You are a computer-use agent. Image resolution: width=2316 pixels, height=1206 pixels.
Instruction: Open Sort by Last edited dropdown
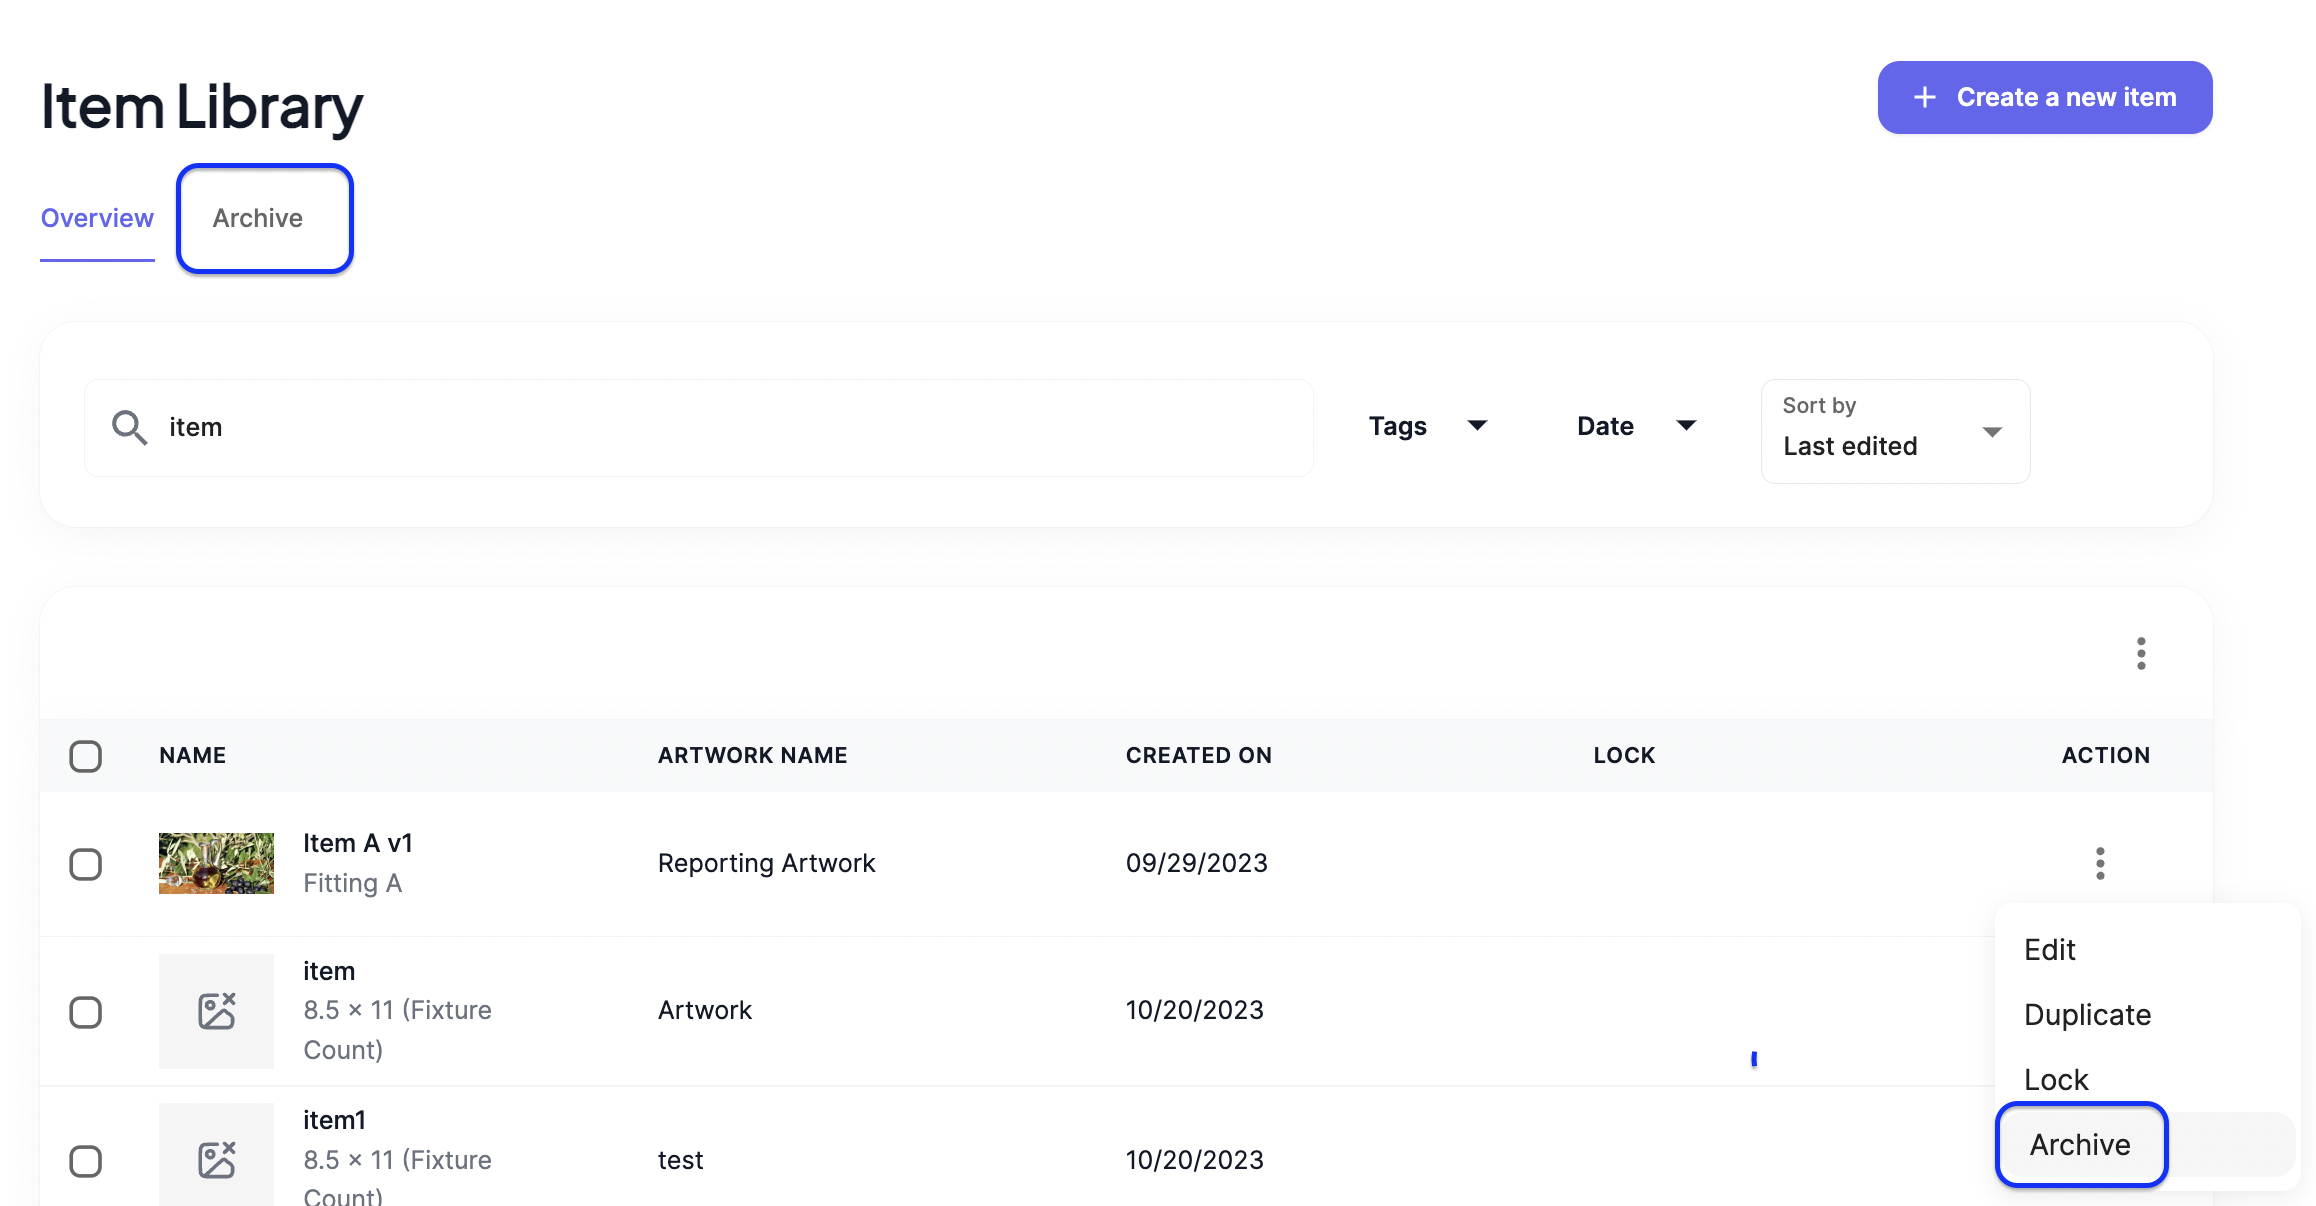point(1894,432)
